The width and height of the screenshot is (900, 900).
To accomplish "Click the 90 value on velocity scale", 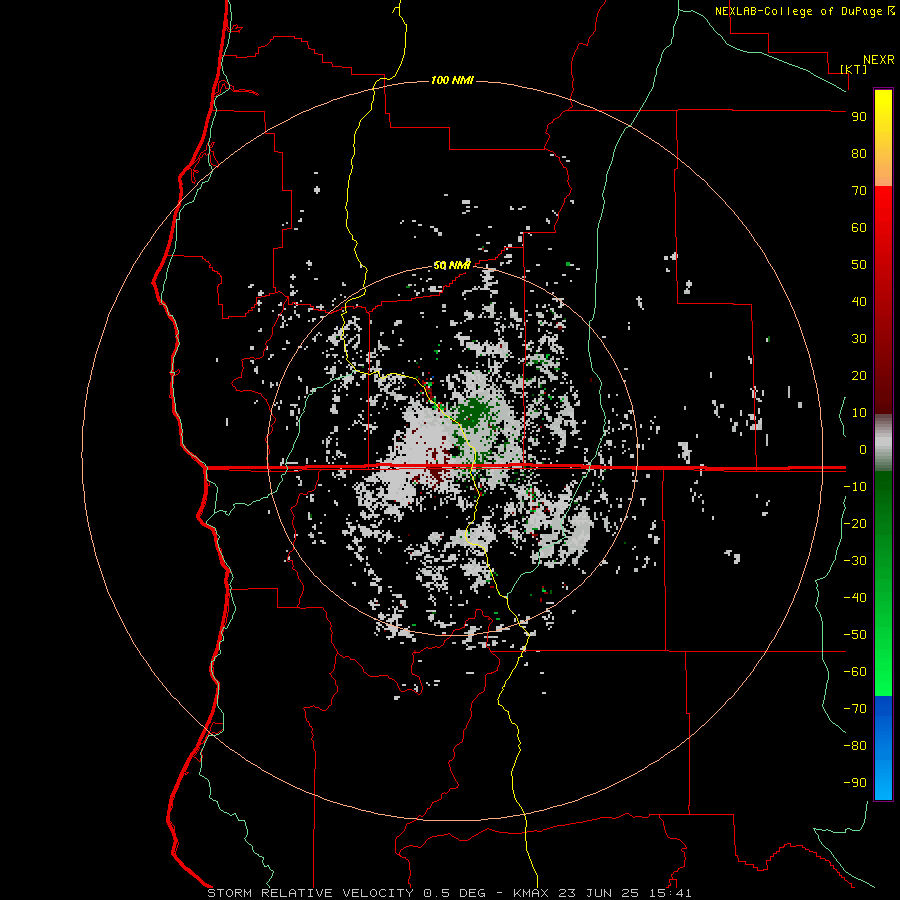I will pyautogui.click(x=859, y=117).
